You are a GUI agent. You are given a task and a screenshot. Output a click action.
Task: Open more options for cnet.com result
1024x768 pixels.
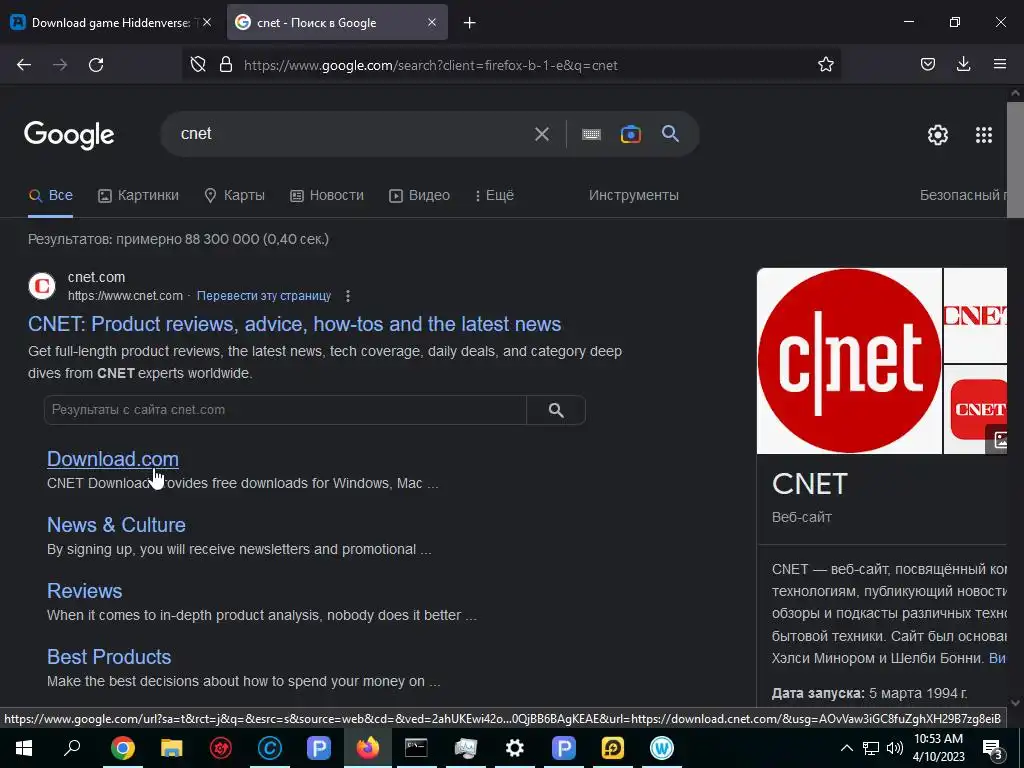point(348,296)
